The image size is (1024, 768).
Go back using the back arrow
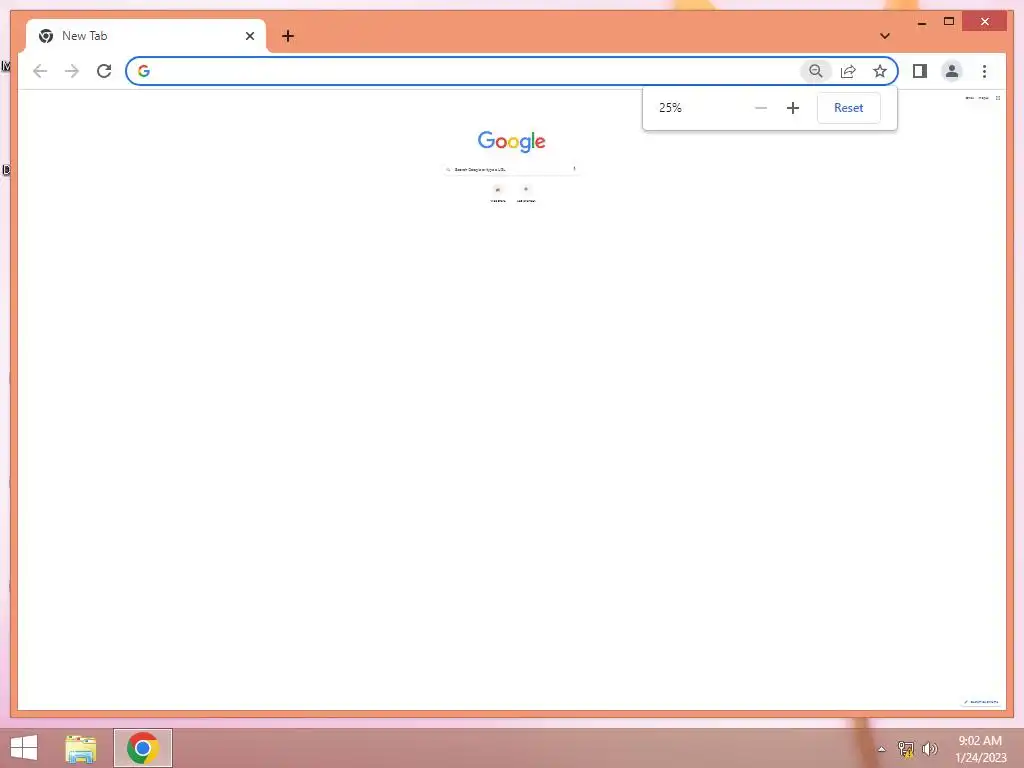pyautogui.click(x=40, y=71)
